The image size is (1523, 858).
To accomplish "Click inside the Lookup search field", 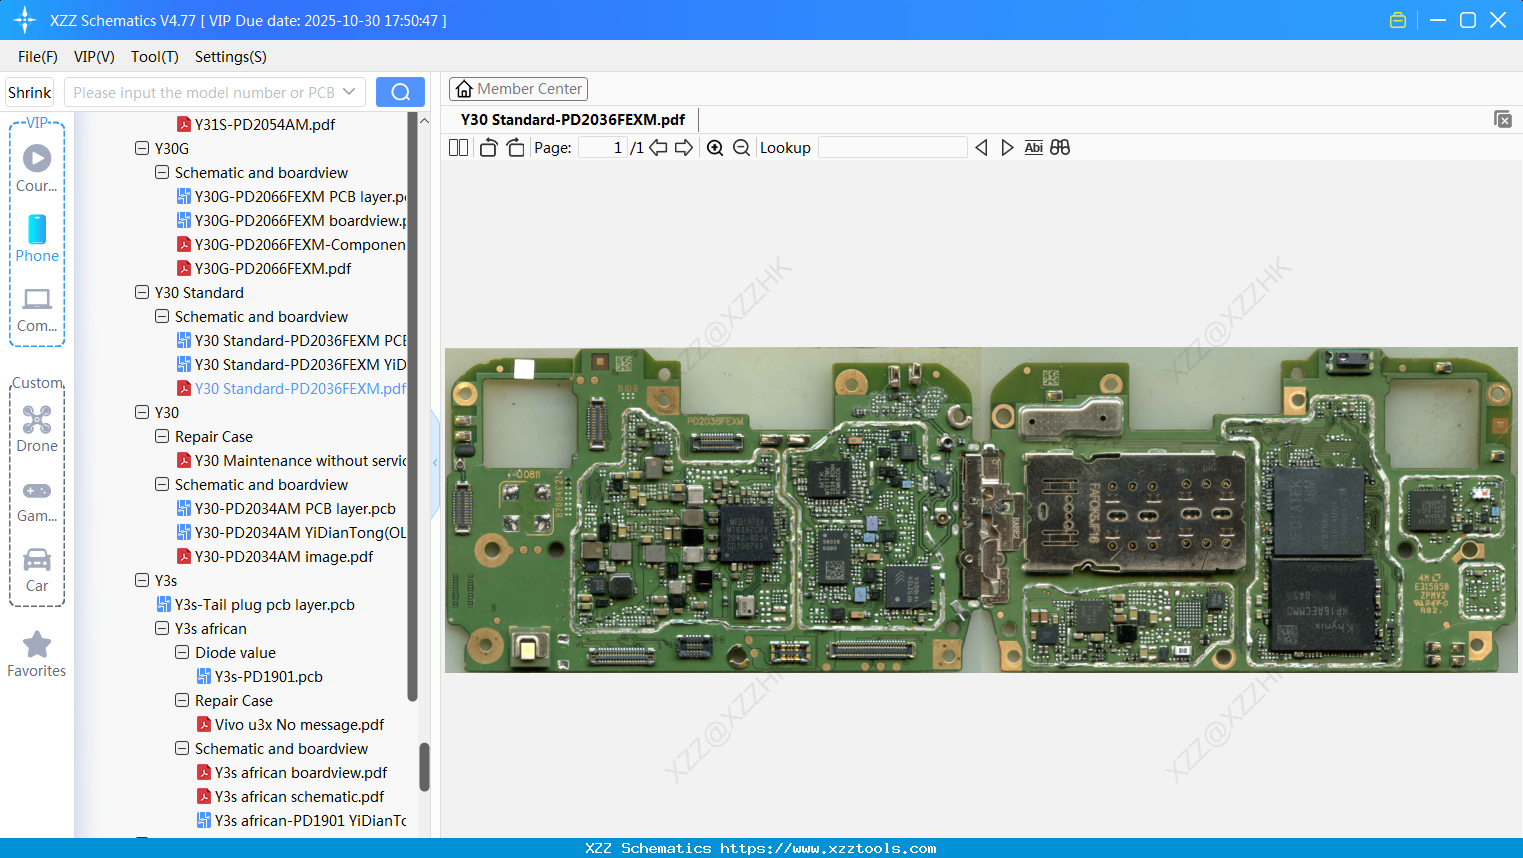I will click(x=893, y=147).
